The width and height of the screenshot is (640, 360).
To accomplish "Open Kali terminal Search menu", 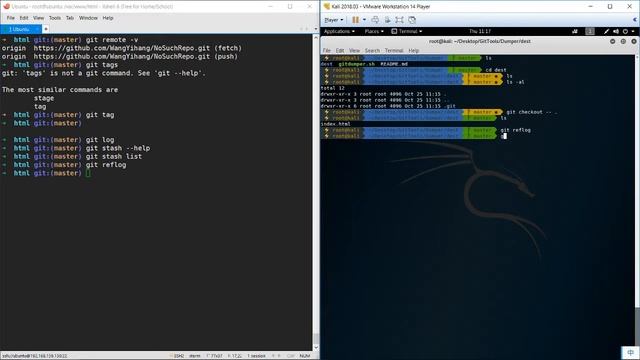I will pos(372,51).
